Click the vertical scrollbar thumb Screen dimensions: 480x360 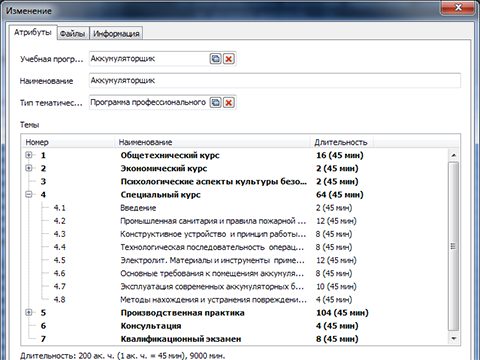(453, 246)
